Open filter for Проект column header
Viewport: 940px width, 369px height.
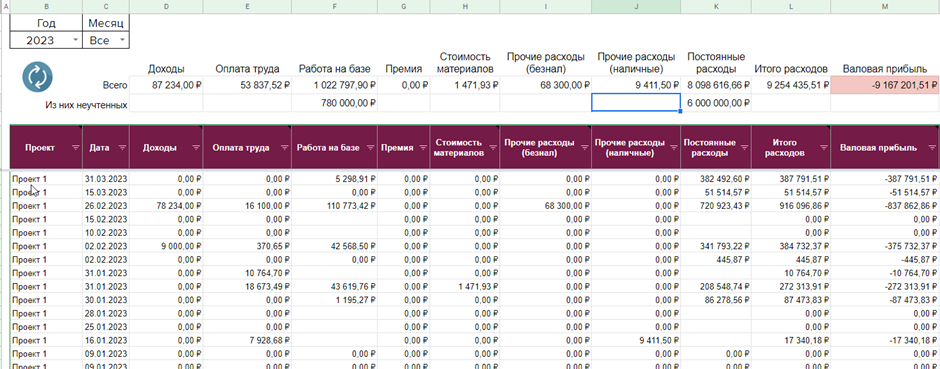[x=76, y=147]
